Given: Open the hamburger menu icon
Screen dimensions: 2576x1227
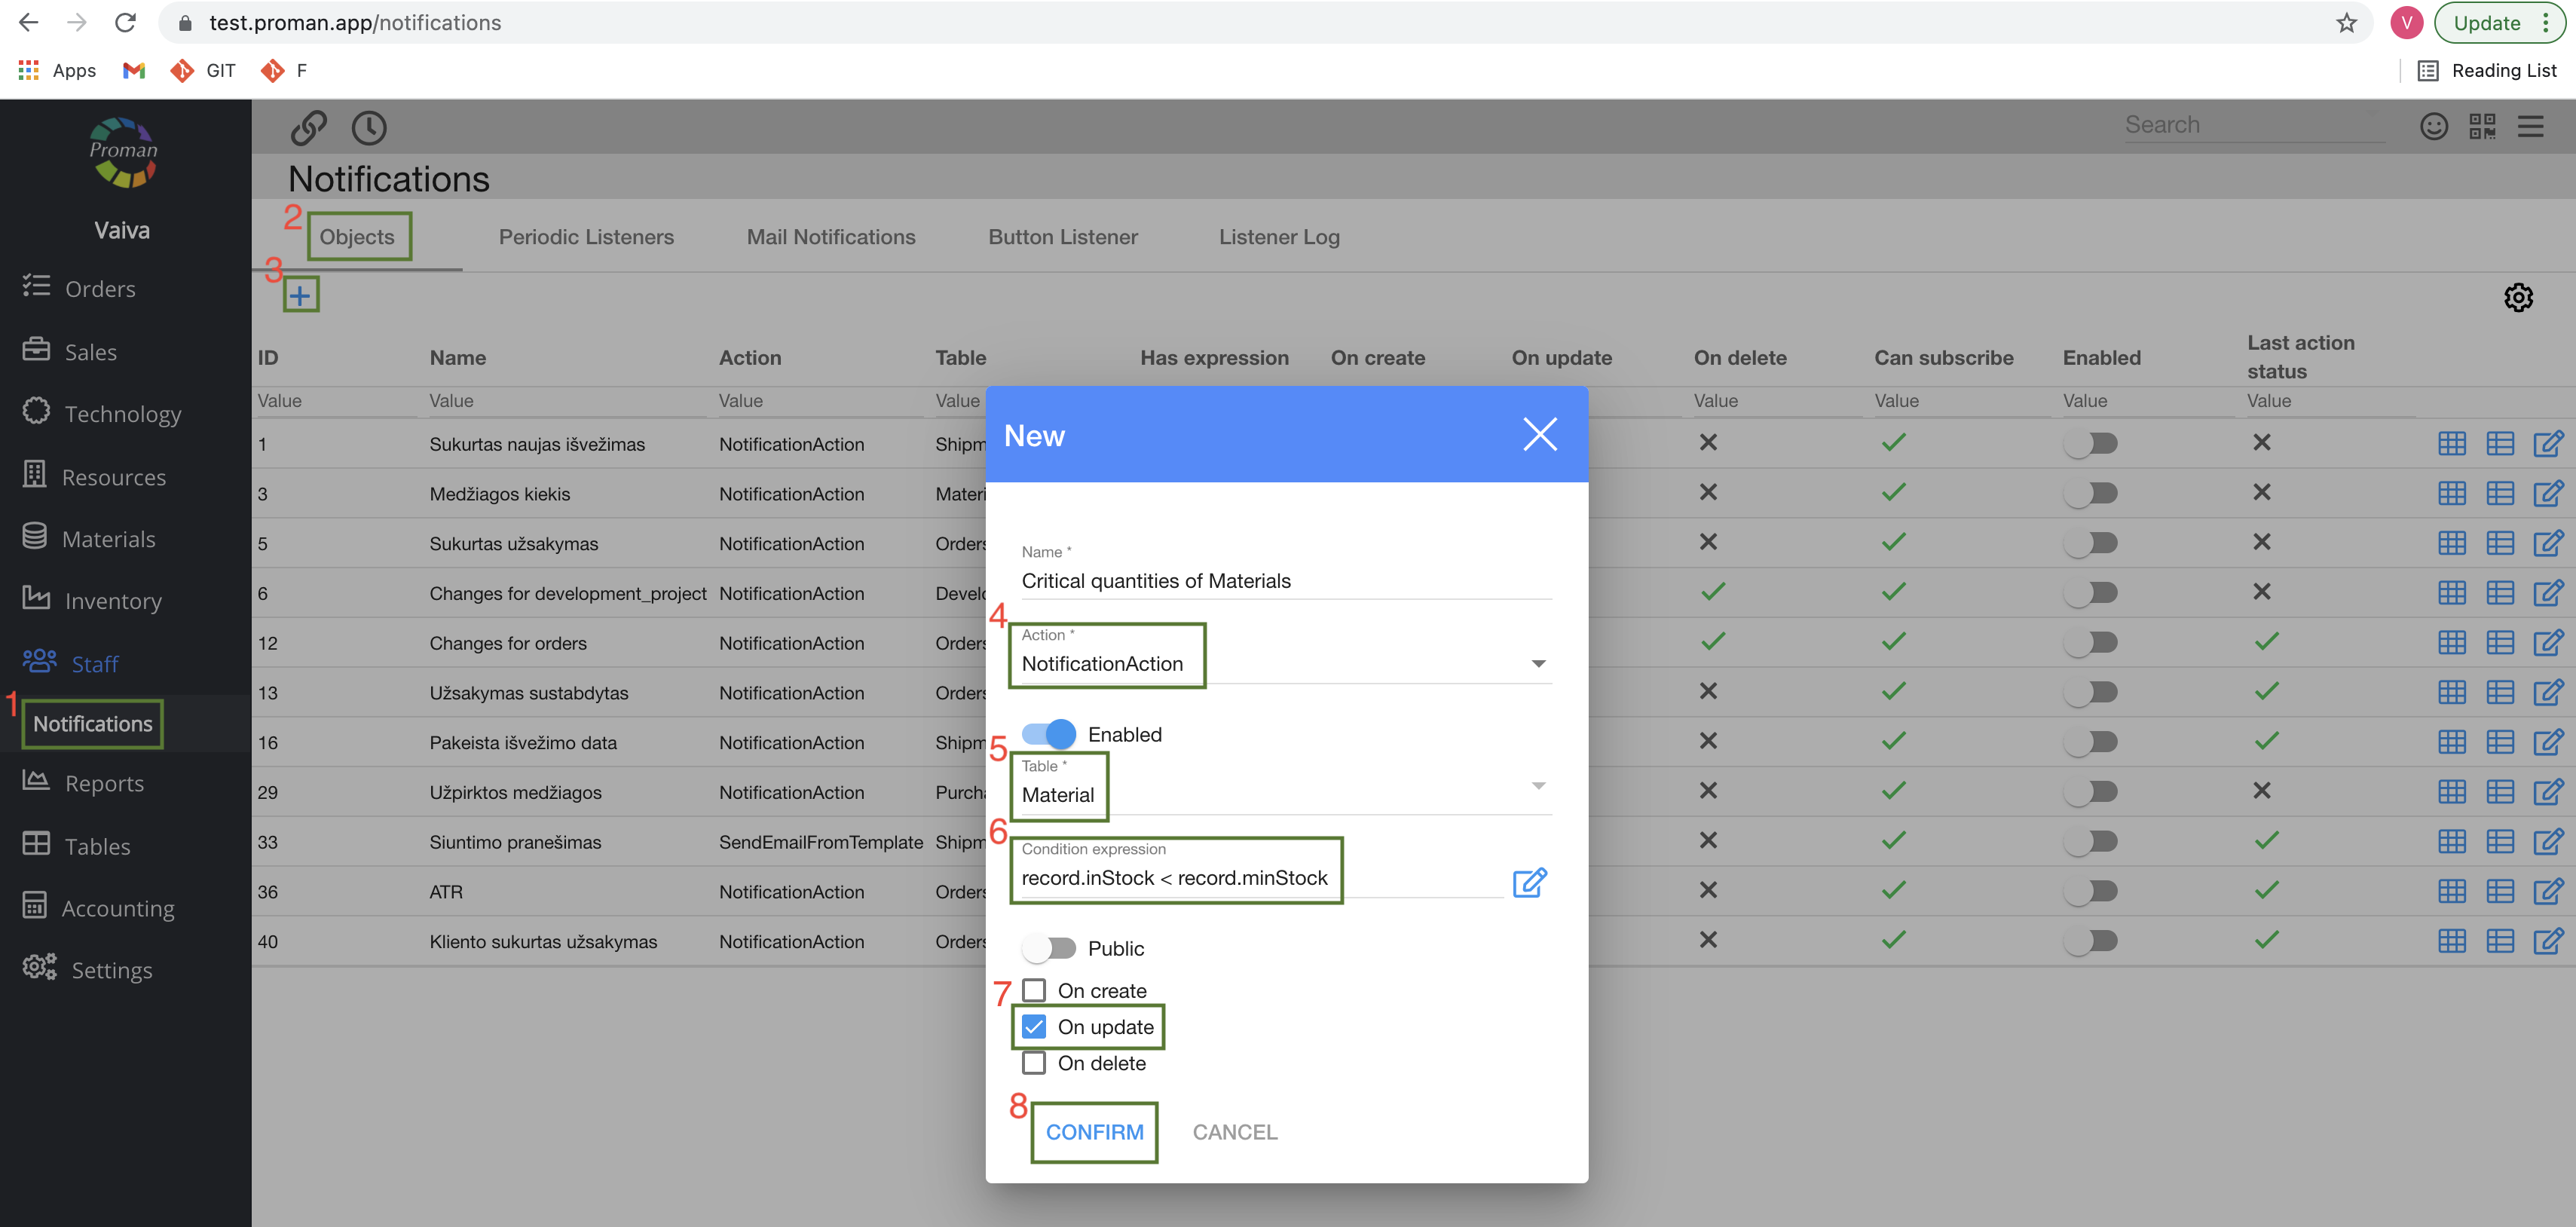Looking at the screenshot, I should [2530, 126].
